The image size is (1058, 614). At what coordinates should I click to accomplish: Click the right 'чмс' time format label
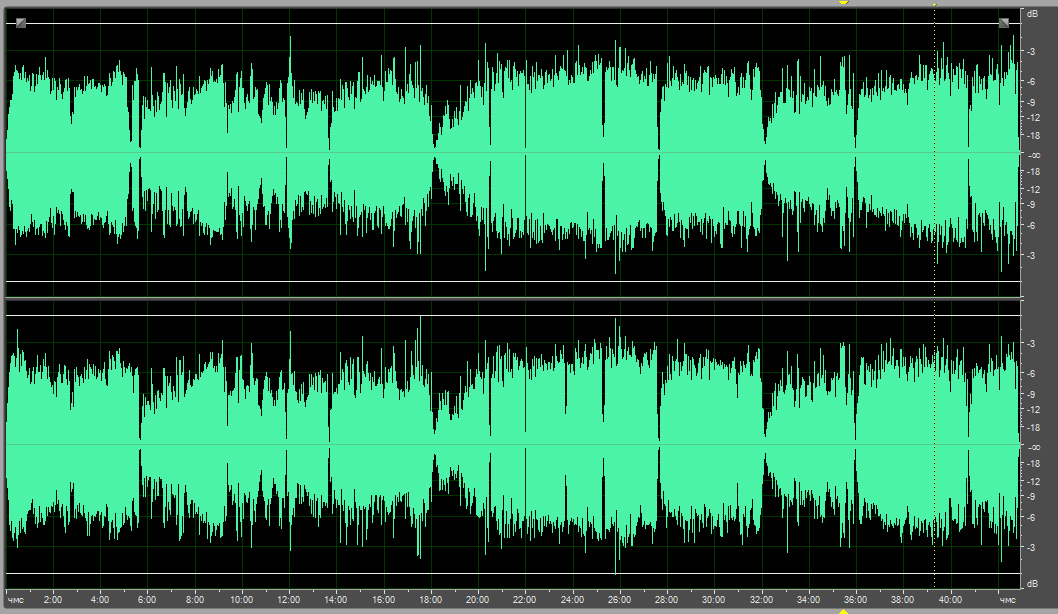[x=1007, y=600]
